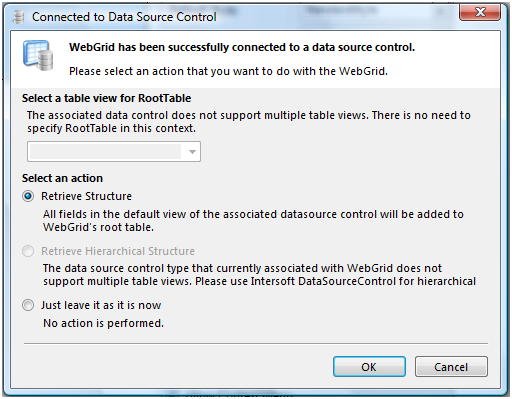Click the WebGrid successfully connected bold heading
Viewport: 512px width, 399px height.
pos(242,47)
